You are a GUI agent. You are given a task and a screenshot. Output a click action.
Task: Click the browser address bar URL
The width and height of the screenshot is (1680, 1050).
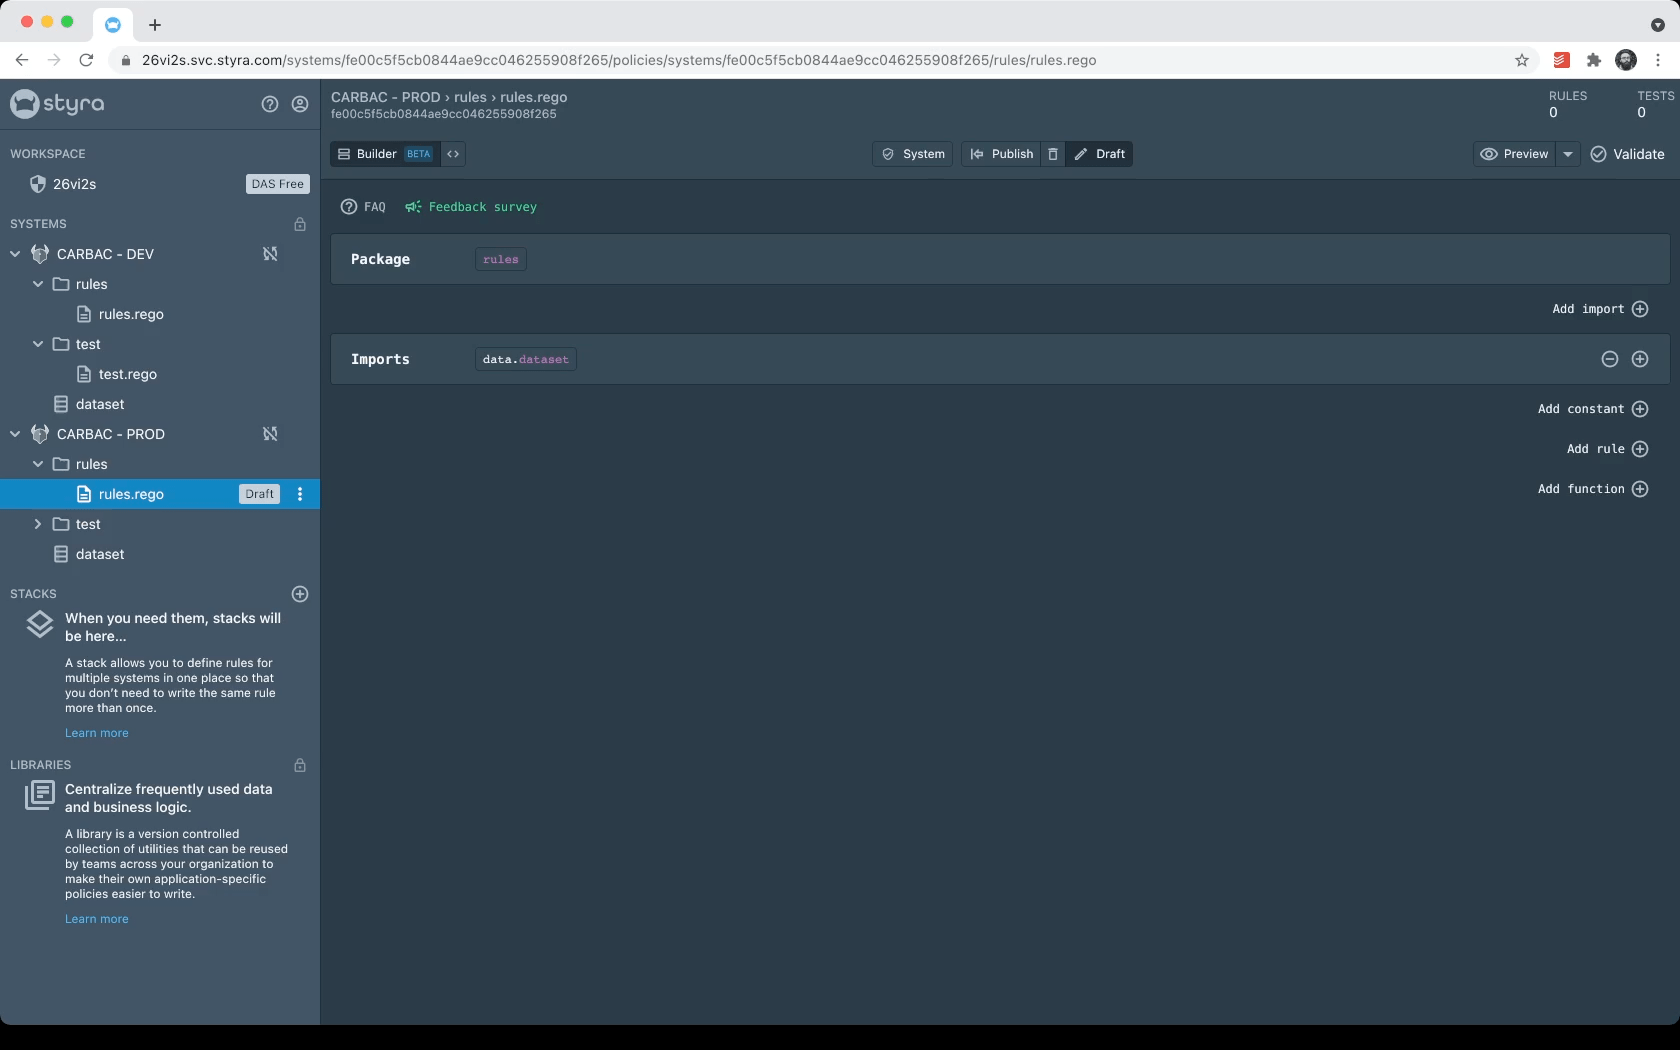click(619, 60)
